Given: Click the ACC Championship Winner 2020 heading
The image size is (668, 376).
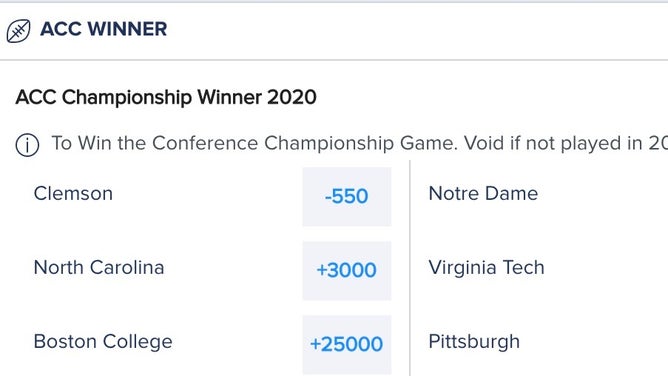Looking at the screenshot, I should (166, 98).
